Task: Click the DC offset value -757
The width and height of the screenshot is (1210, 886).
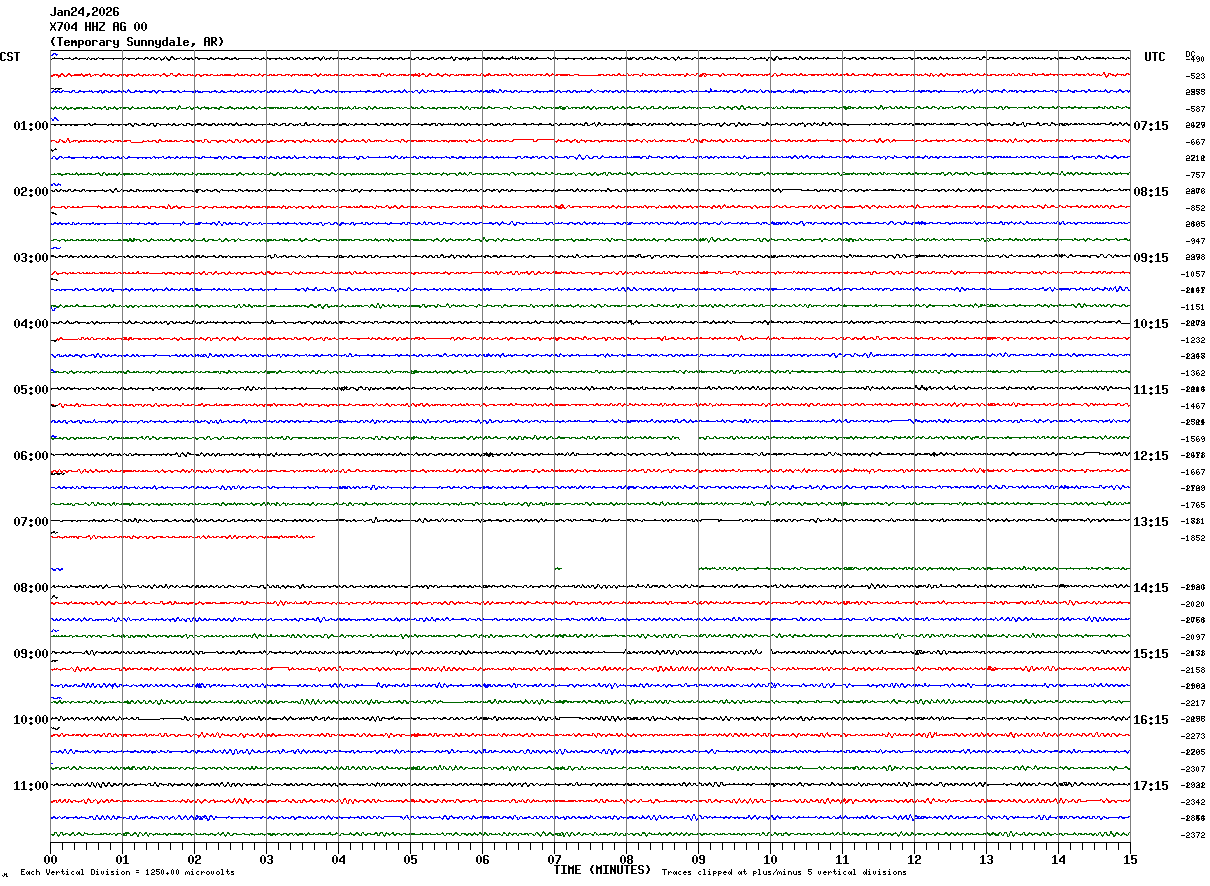Action: (x=1194, y=175)
